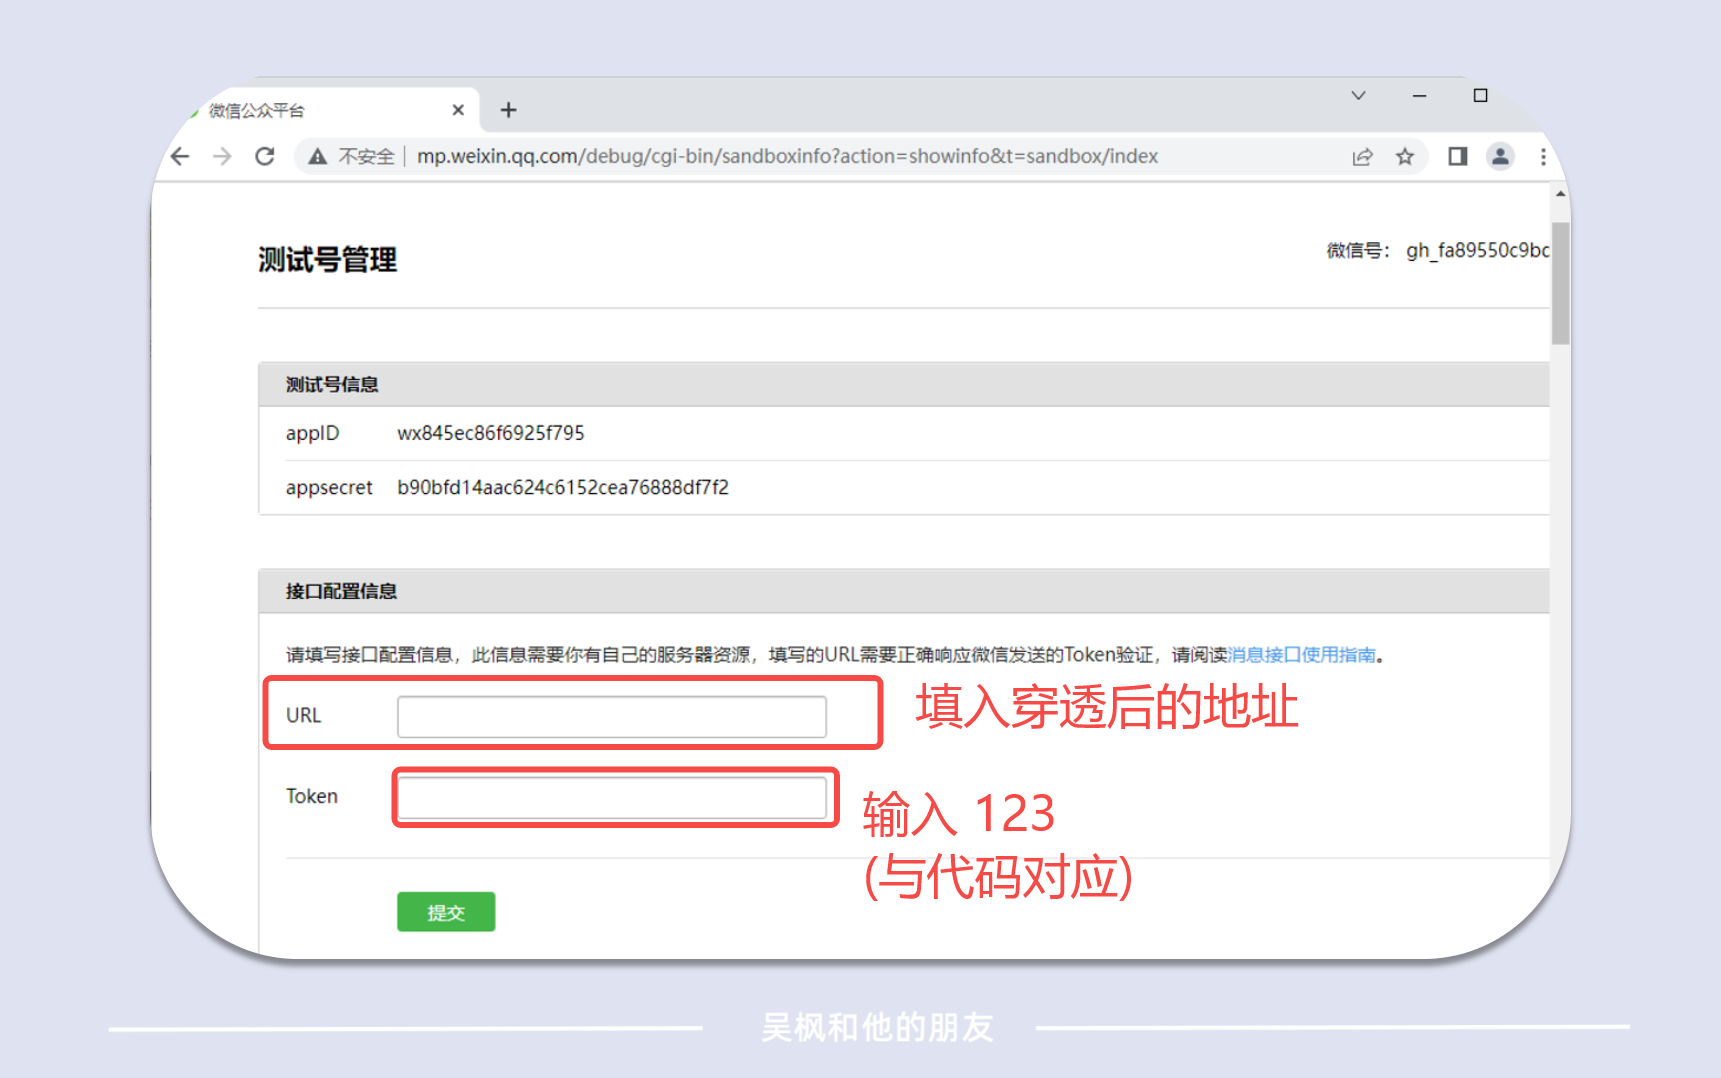
Task: Select appID value wx845ec86f6925f795
Action: (x=491, y=433)
